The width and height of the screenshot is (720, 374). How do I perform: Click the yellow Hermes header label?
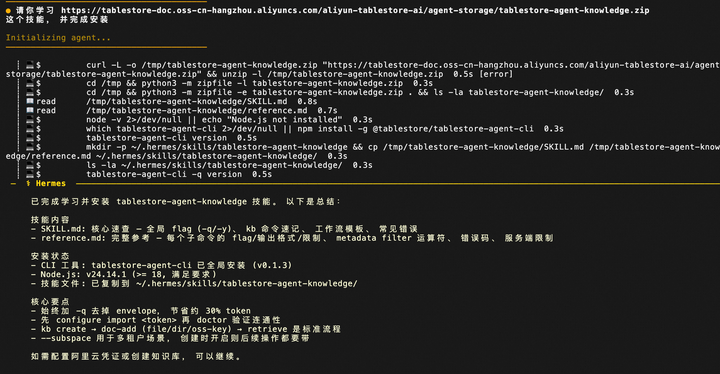[x=51, y=183]
